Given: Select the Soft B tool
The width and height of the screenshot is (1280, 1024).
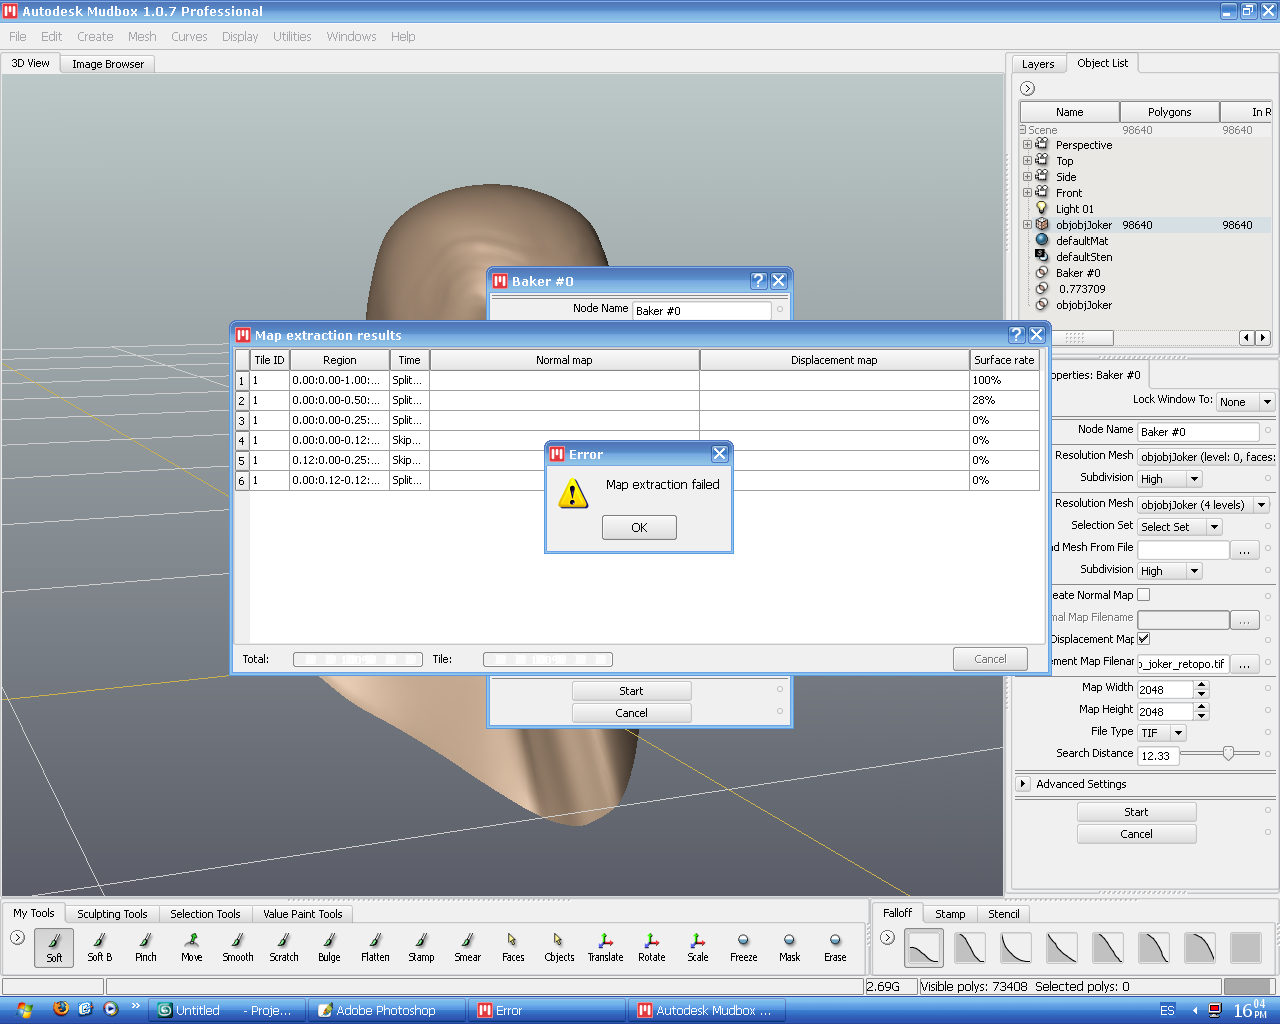Looking at the screenshot, I should click(100, 946).
